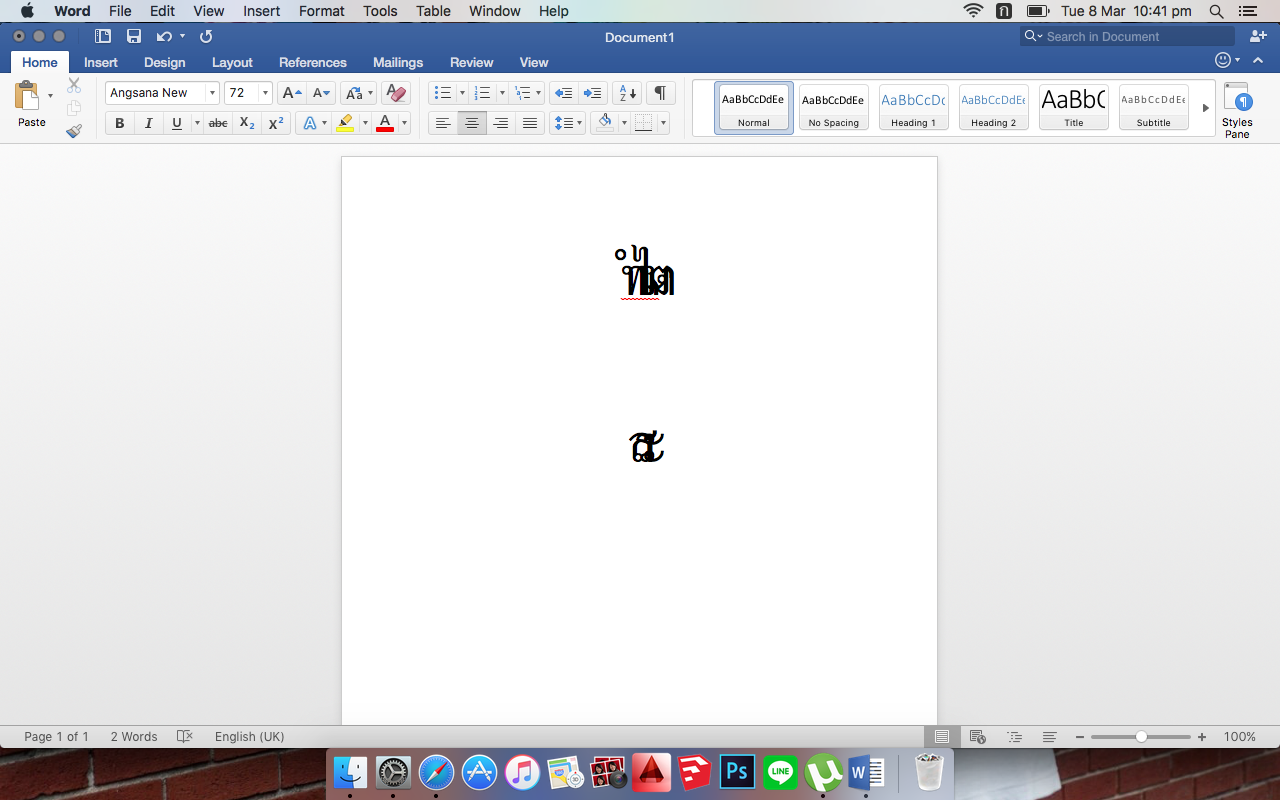Toggle show paragraph marks

point(660,93)
